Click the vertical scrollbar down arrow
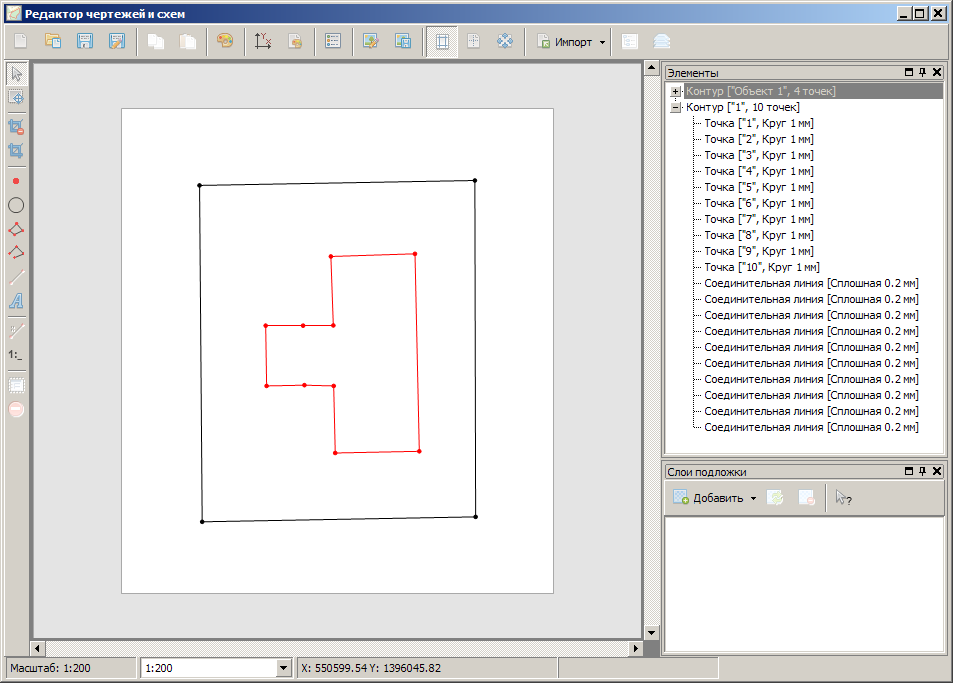This screenshot has height=683, width=953. [652, 632]
